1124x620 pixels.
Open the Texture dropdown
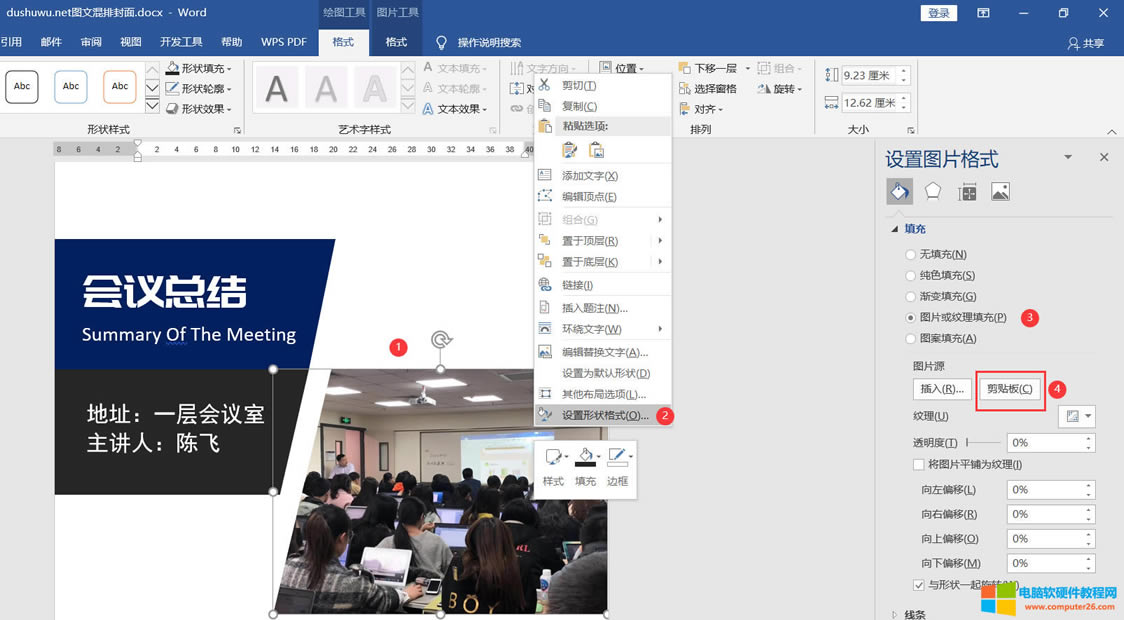[1077, 416]
